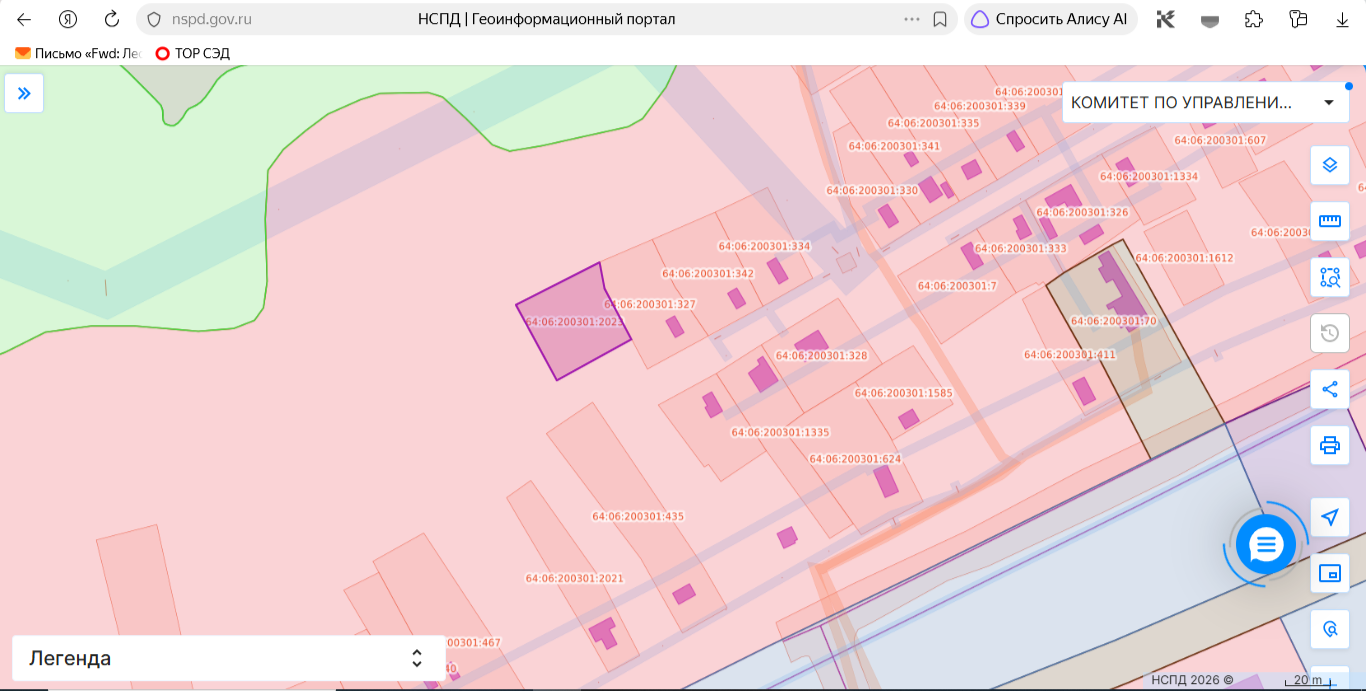
Task: Click the site protection shield icon
Action: (x=153, y=19)
